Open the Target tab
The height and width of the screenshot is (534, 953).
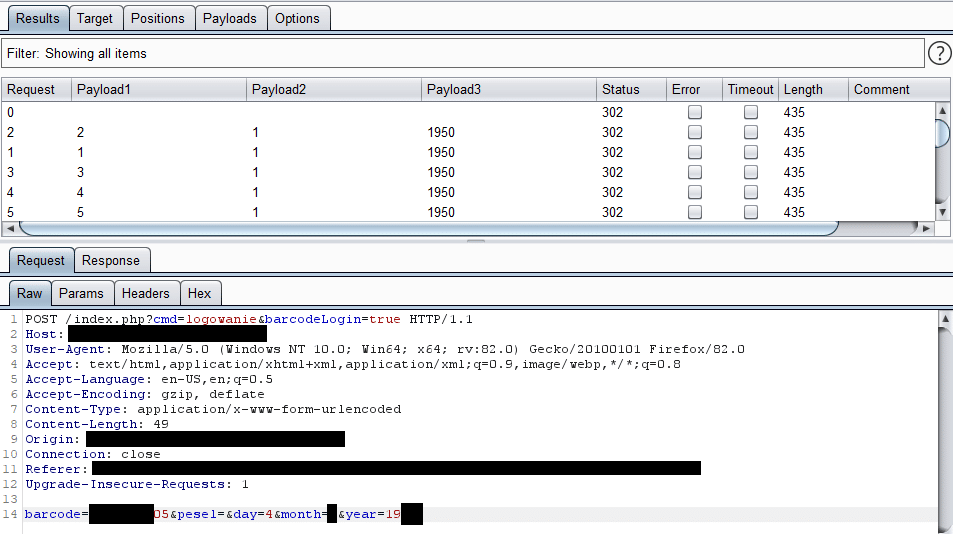pos(95,18)
